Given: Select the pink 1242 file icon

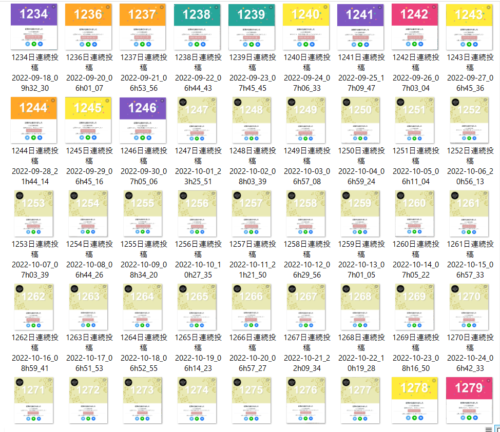Looking at the screenshot, I should click(x=415, y=27).
